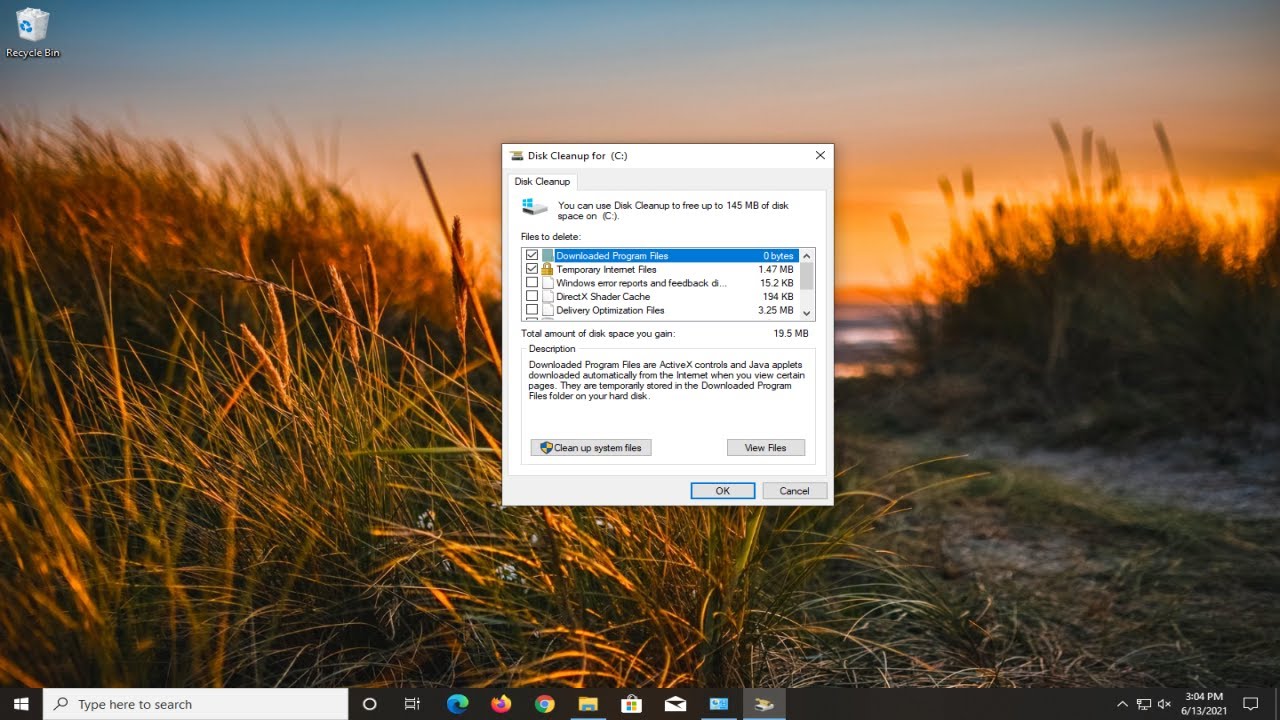Open Microsoft Store from the taskbar
The height and width of the screenshot is (720, 1280).
pos(631,704)
